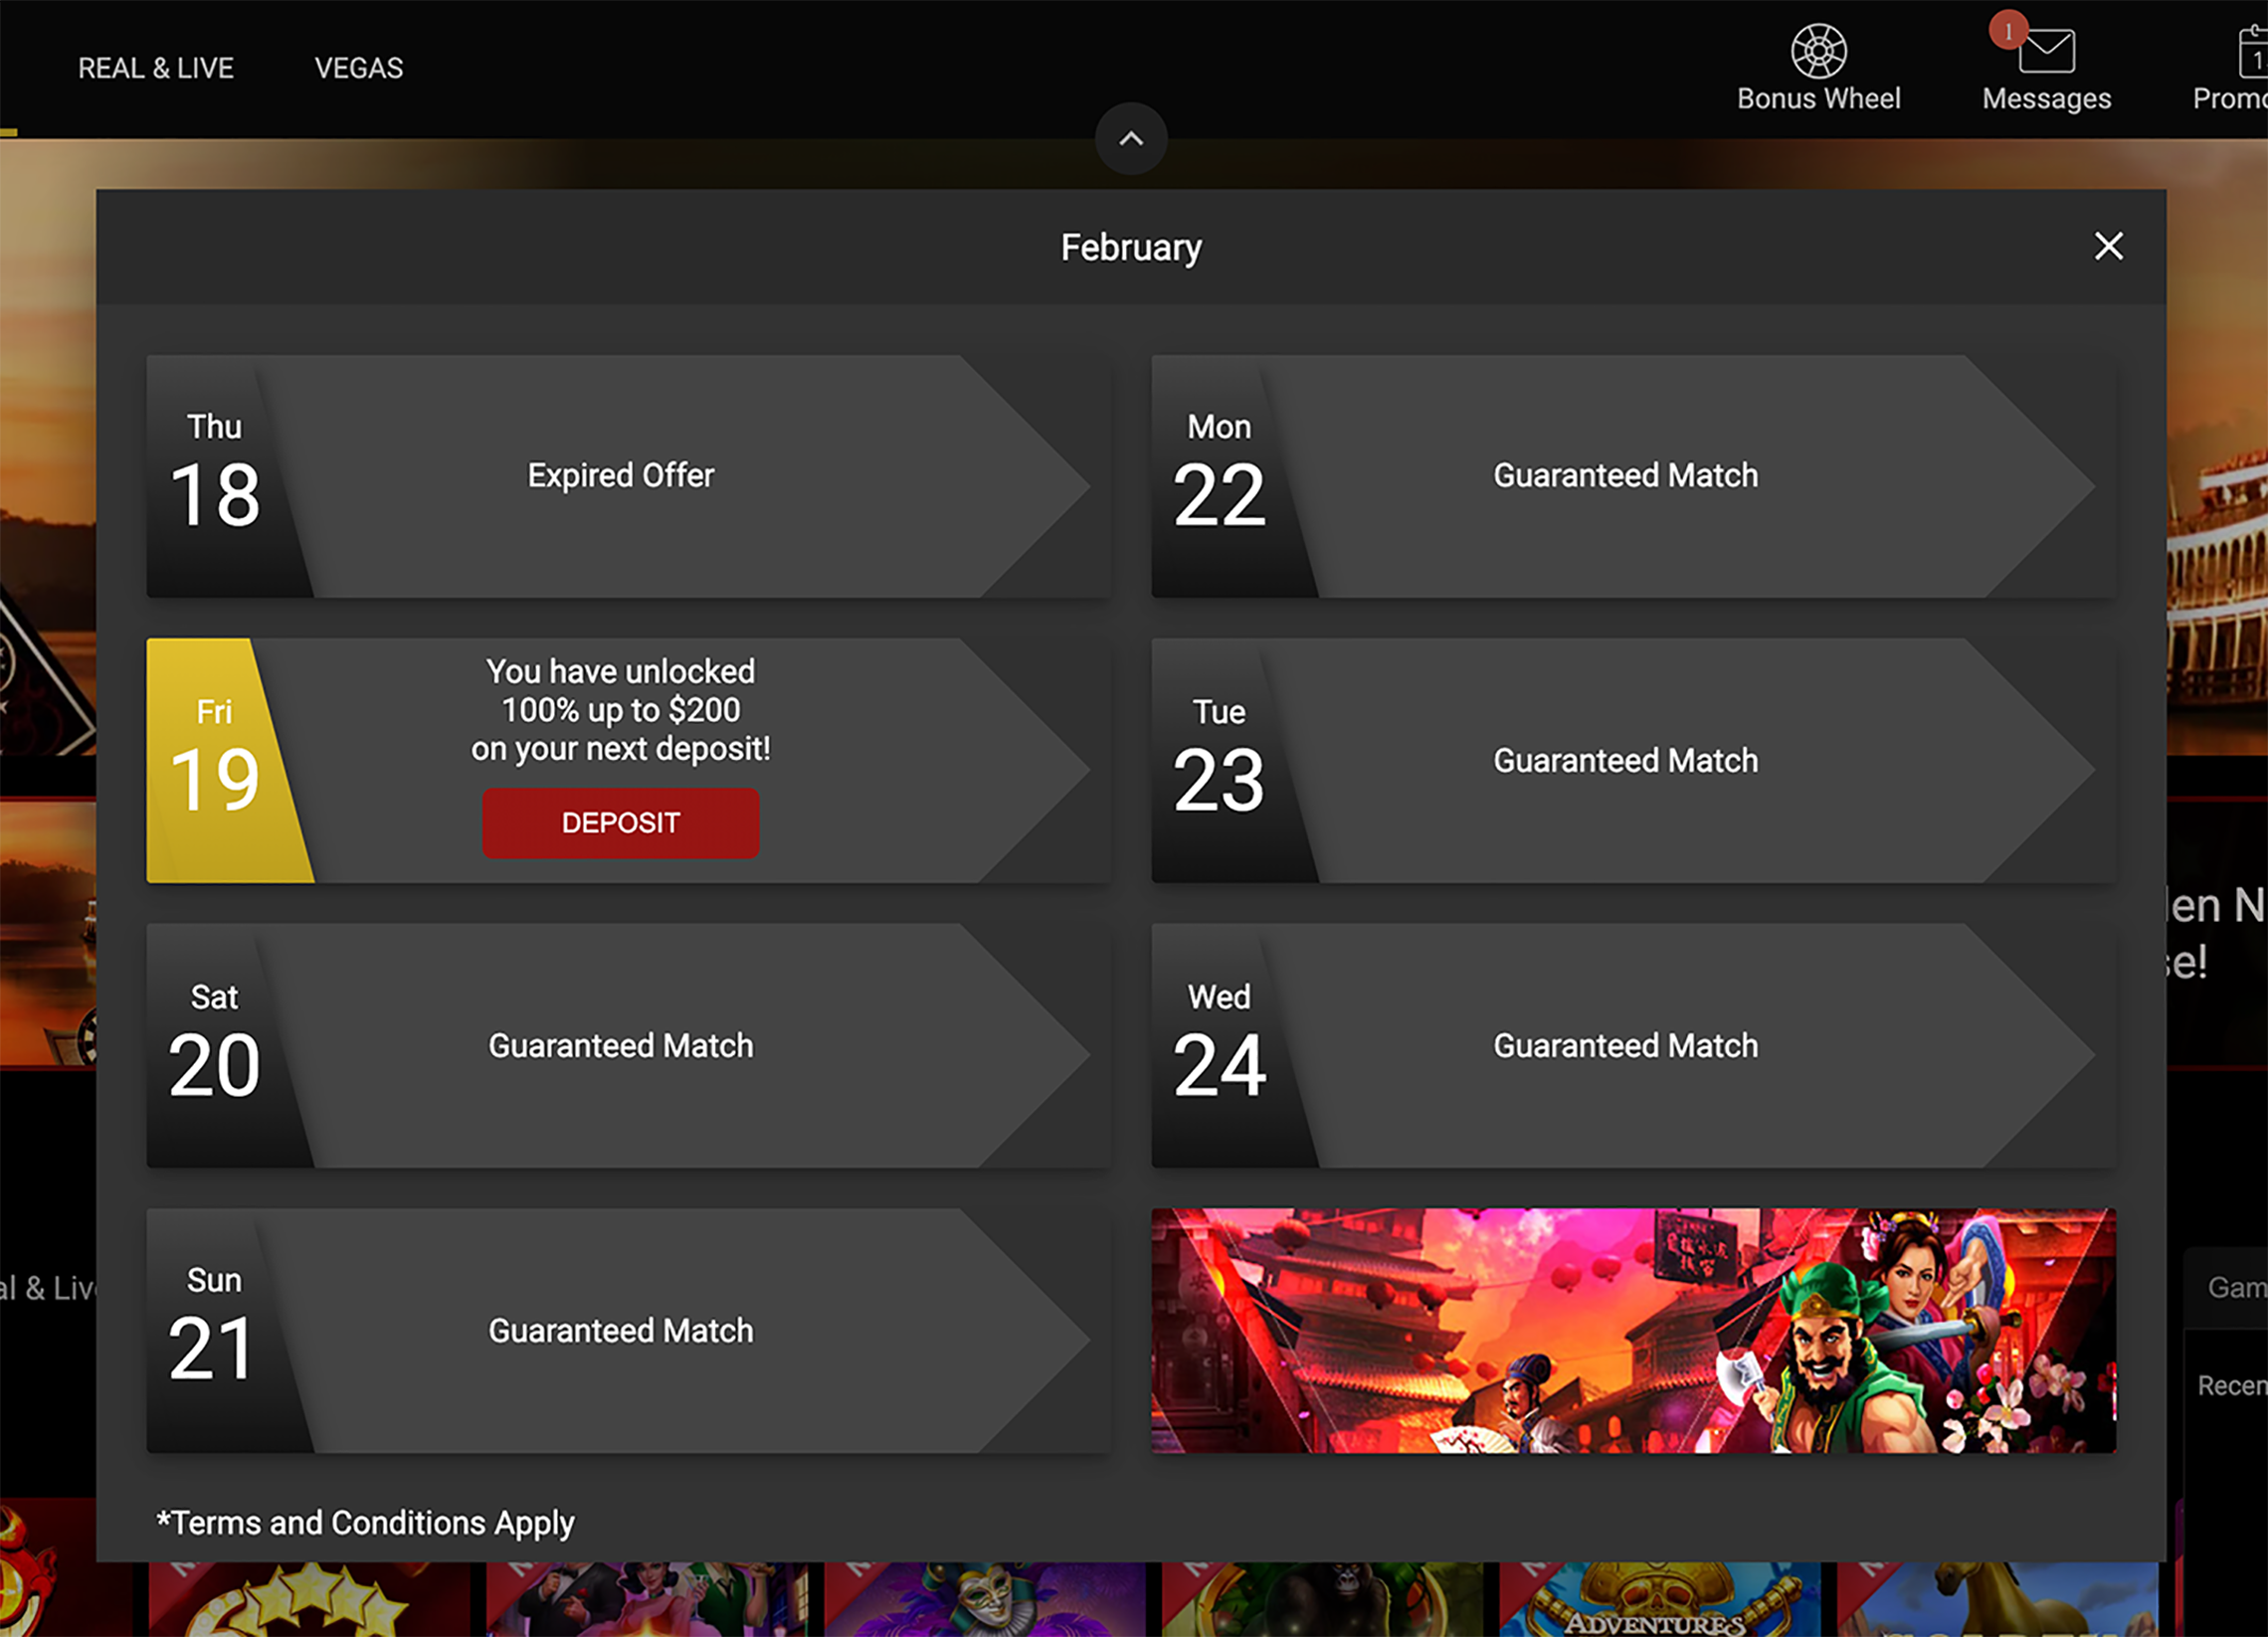Switch to the REAL & LIVE tab
The height and width of the screenshot is (1637, 2268).
pyautogui.click(x=156, y=68)
